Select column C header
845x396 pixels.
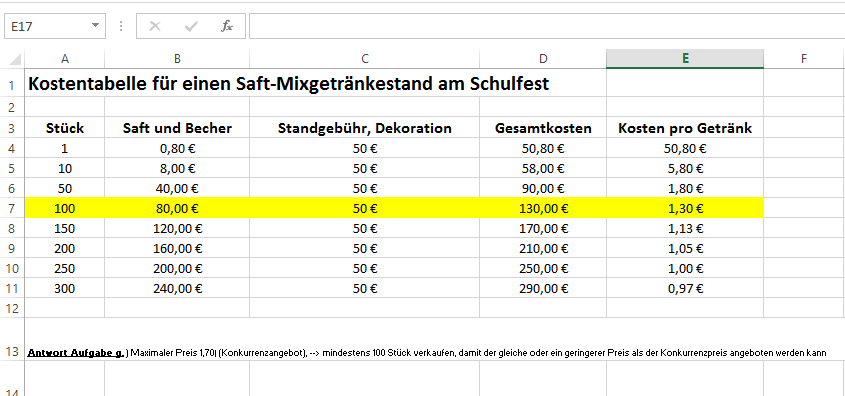click(x=365, y=59)
